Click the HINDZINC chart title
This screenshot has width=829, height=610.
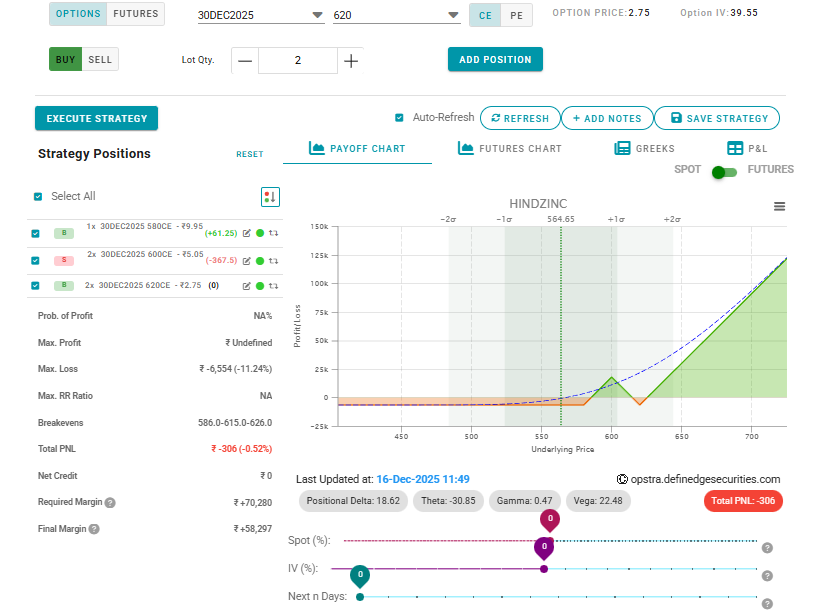(x=538, y=204)
